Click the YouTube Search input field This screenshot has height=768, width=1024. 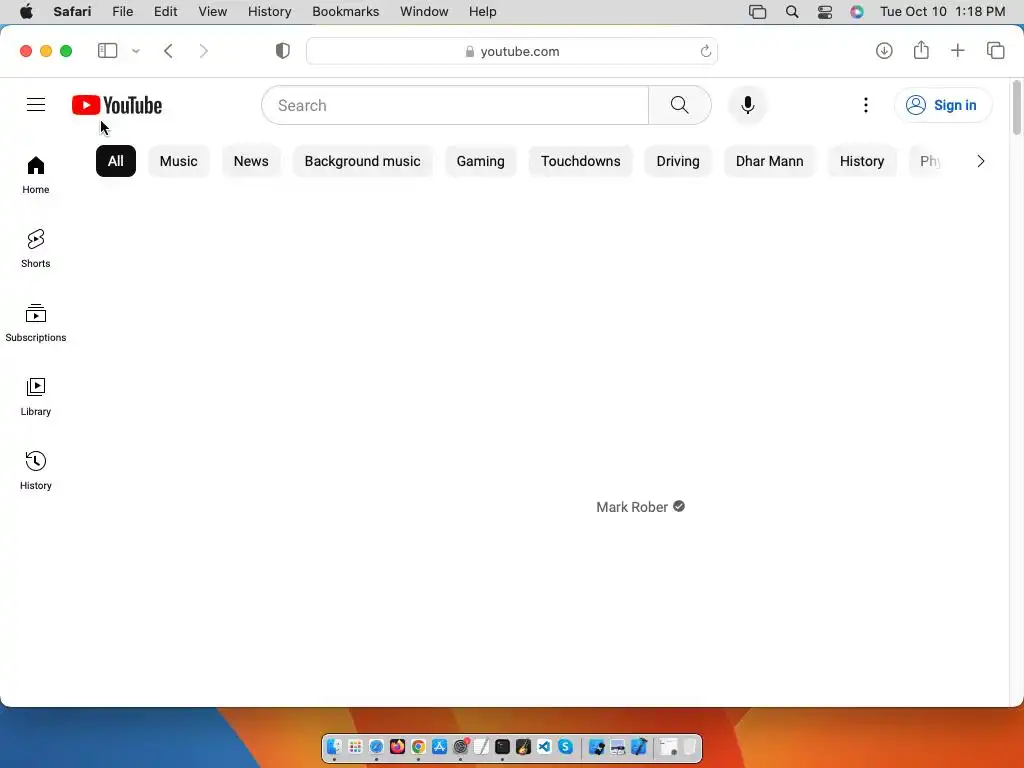tap(455, 105)
